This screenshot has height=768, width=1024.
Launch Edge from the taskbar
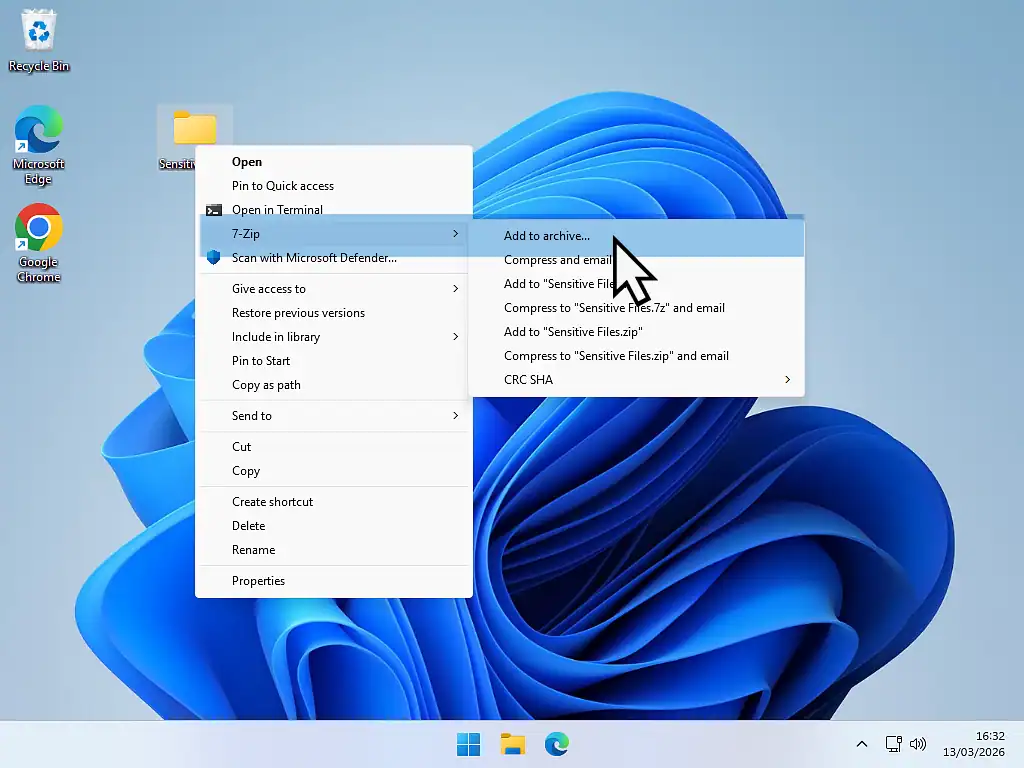(x=556, y=744)
